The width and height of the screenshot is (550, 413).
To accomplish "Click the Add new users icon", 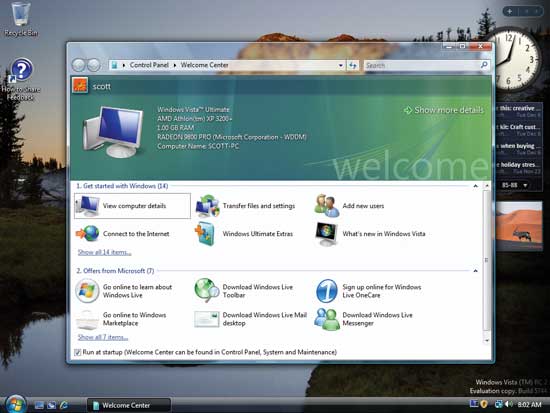I will pos(327,206).
